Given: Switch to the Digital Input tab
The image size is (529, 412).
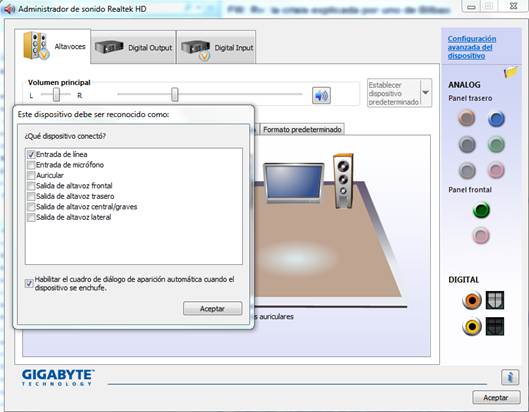Looking at the screenshot, I should (216, 48).
